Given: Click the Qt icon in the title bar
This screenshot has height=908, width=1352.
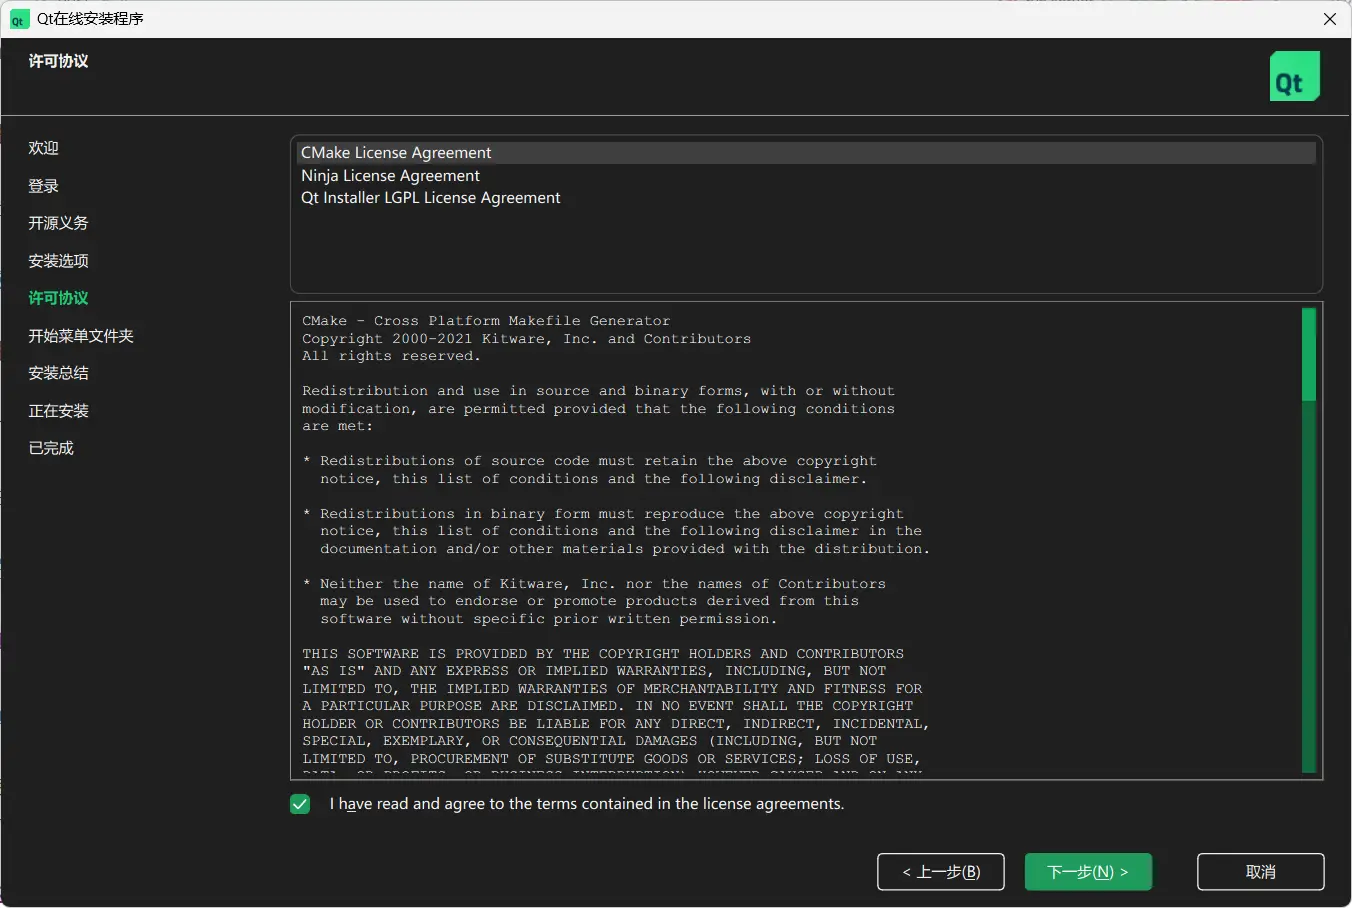Looking at the screenshot, I should [19, 19].
